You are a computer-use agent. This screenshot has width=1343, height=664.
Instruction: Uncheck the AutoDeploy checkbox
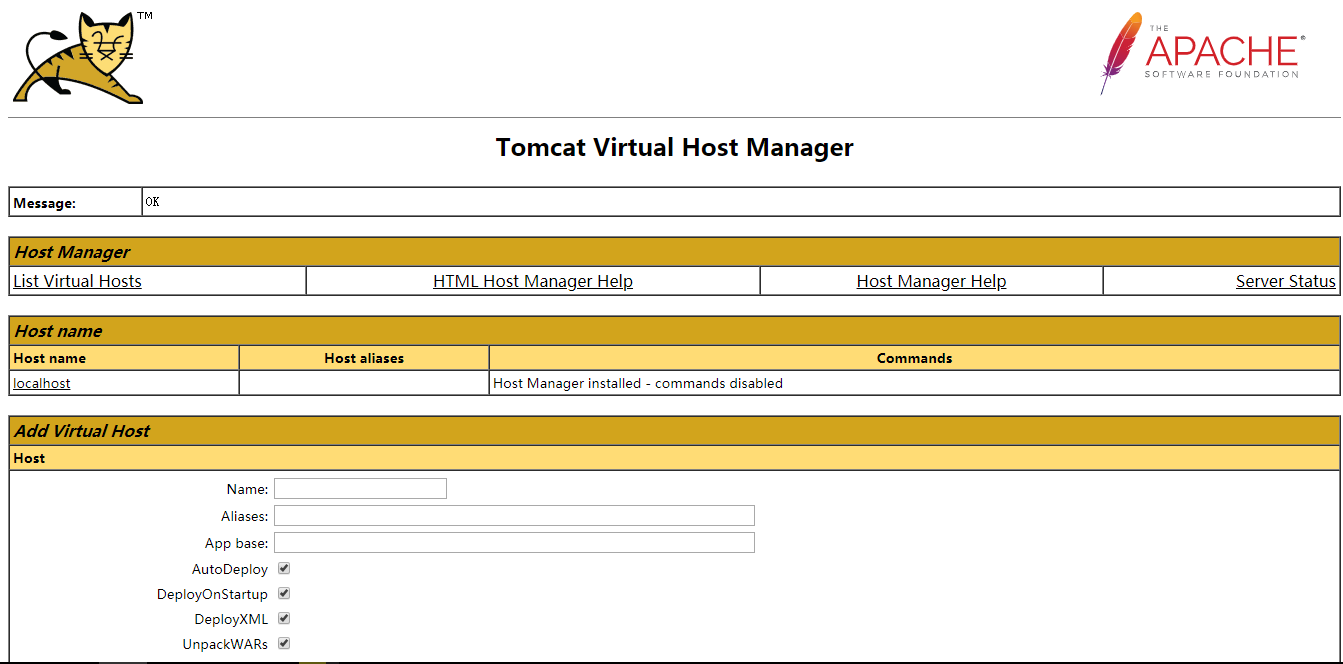click(x=284, y=568)
